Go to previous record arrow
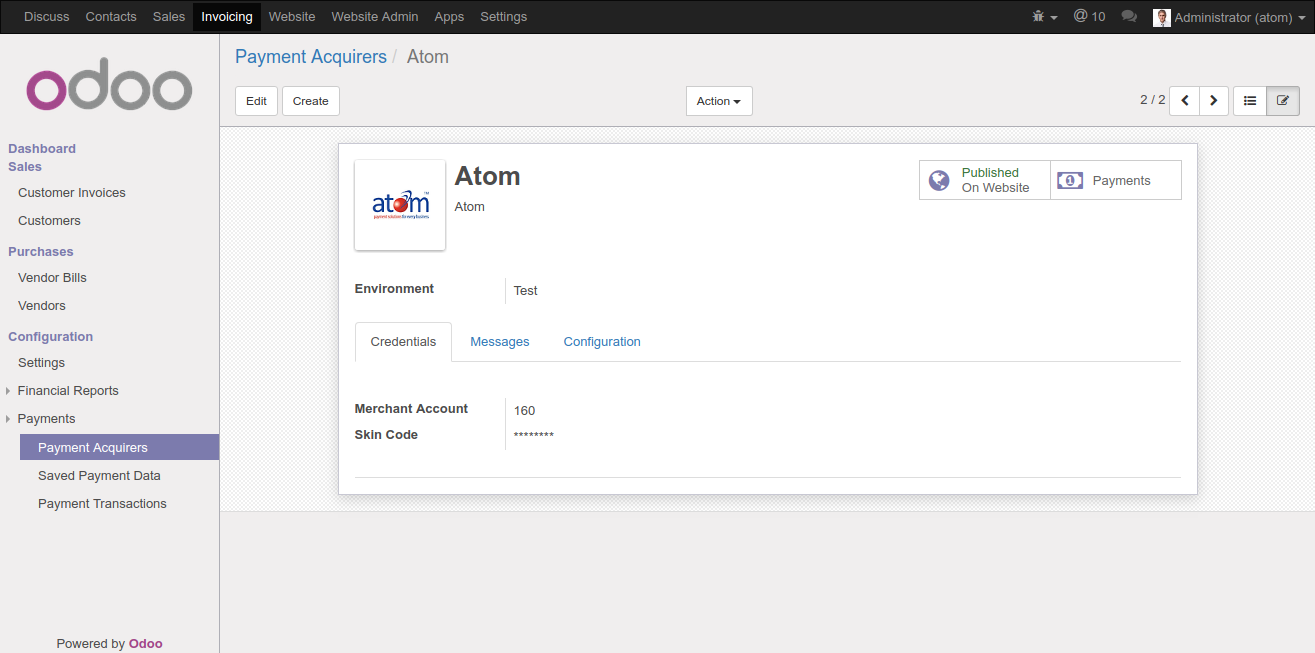This screenshot has height=653, width=1315. coord(1184,101)
